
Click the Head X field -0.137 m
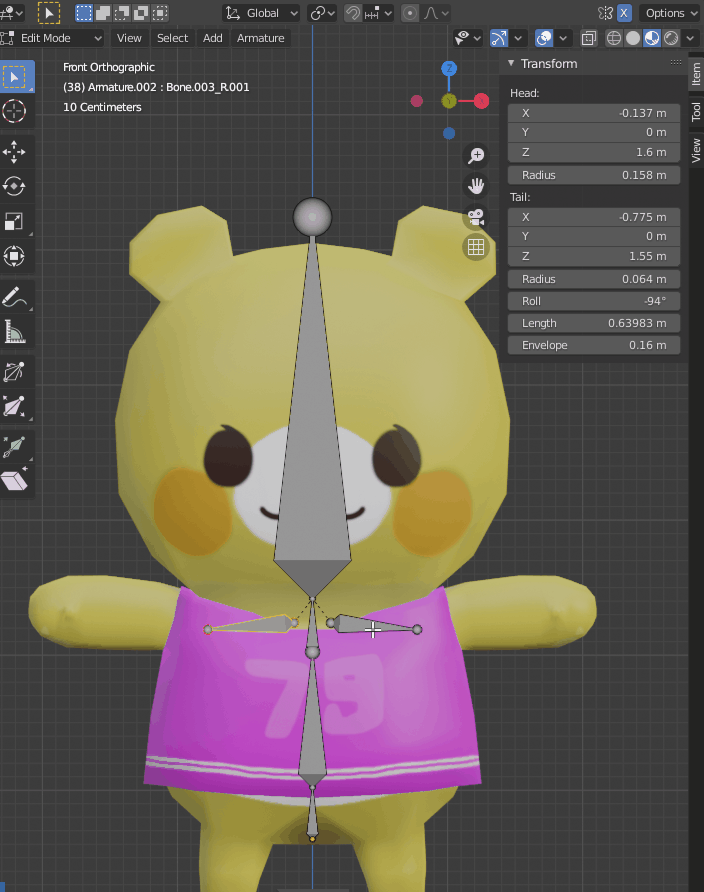[x=594, y=113]
